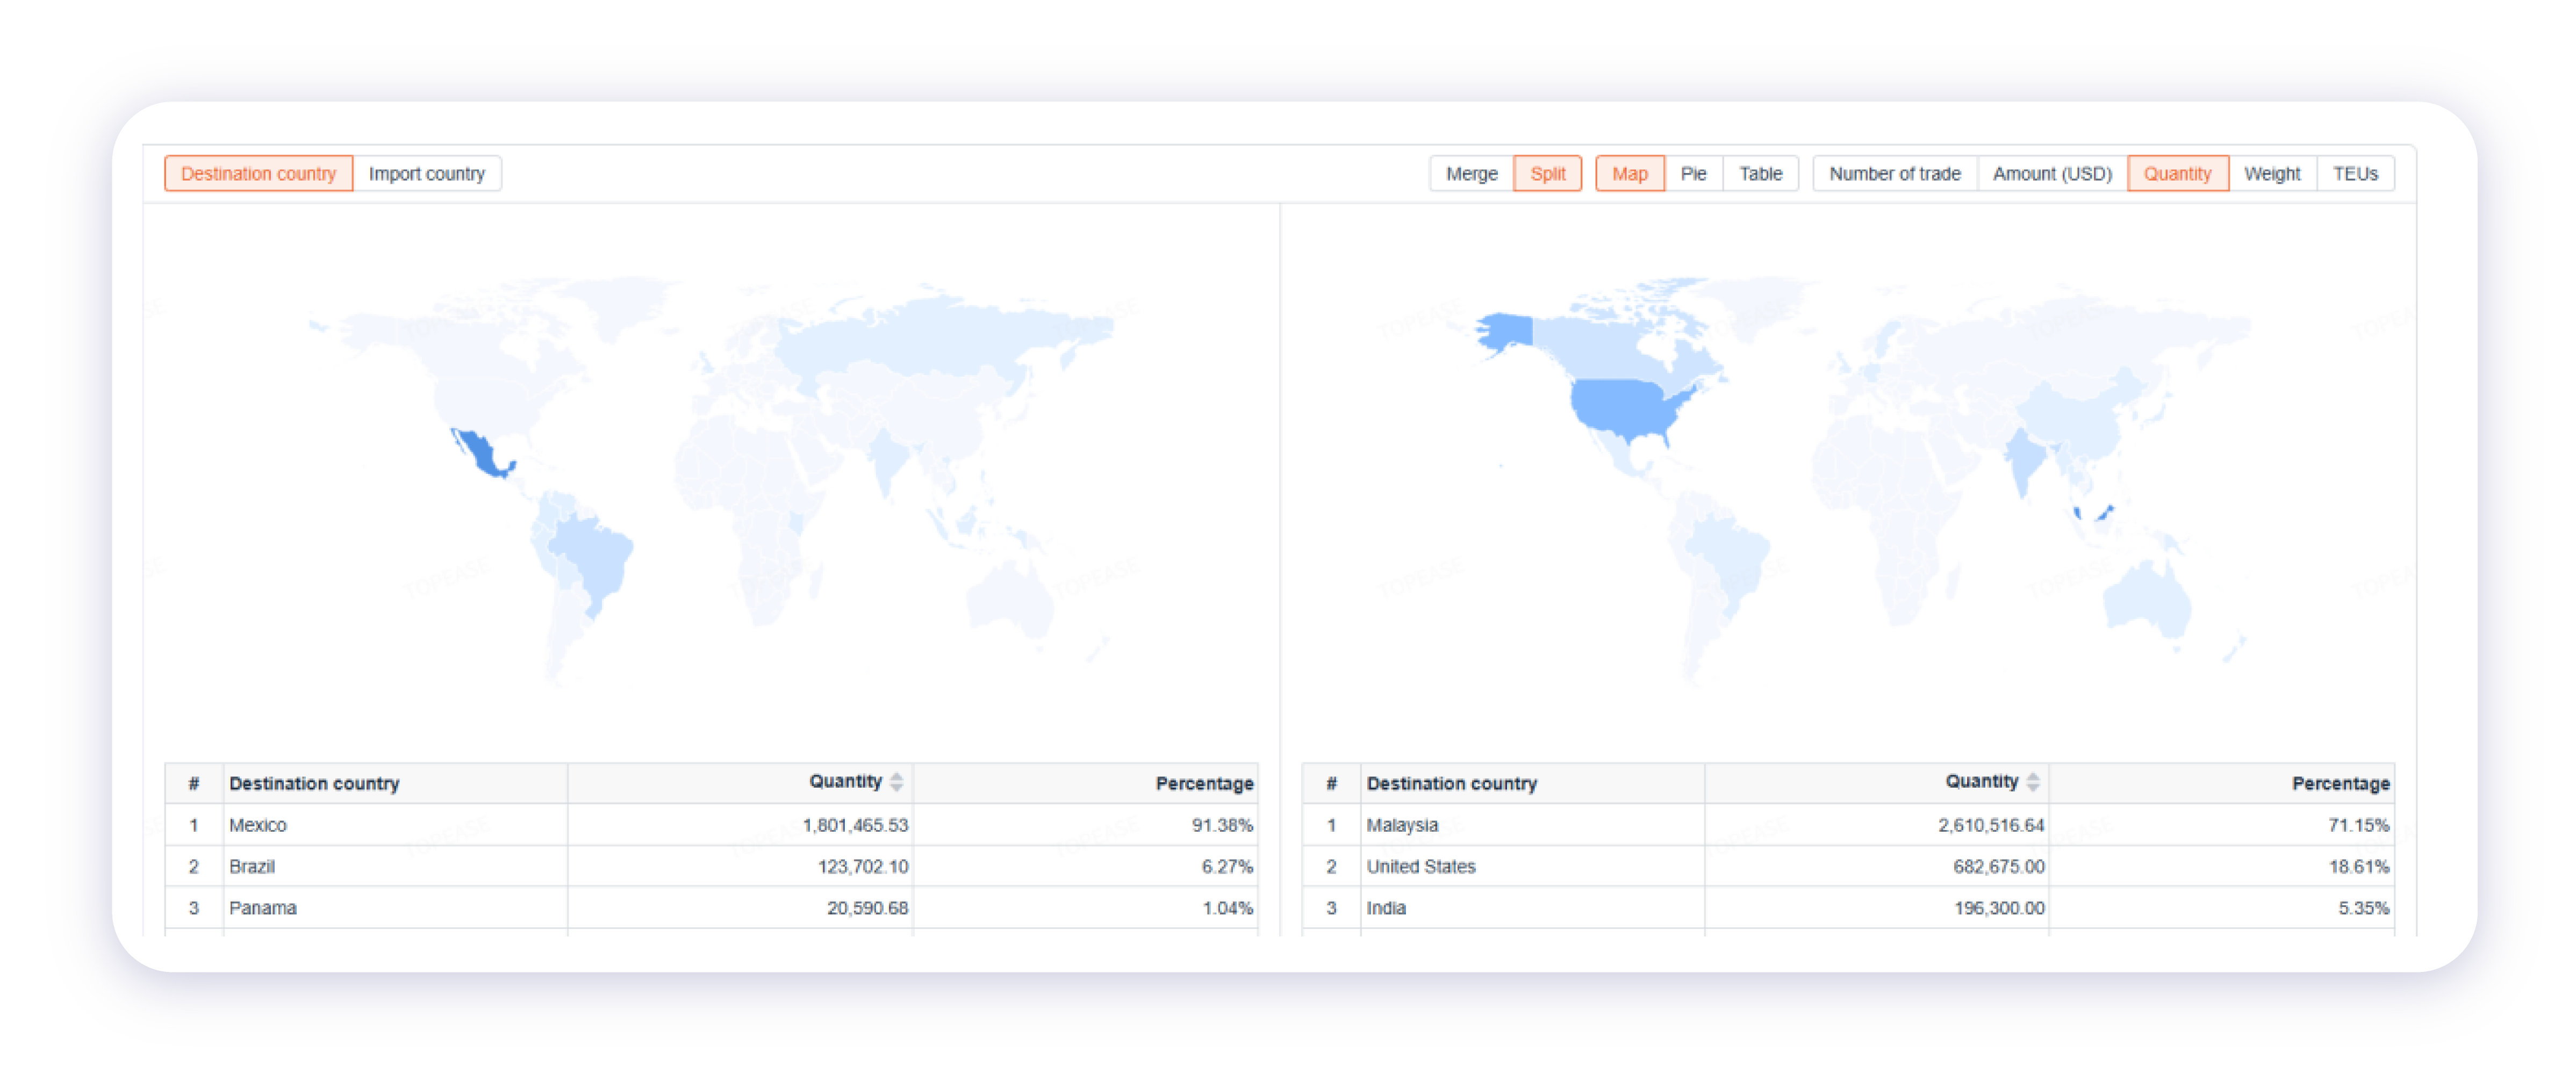Switch to Pie chart display

pos(1693,174)
